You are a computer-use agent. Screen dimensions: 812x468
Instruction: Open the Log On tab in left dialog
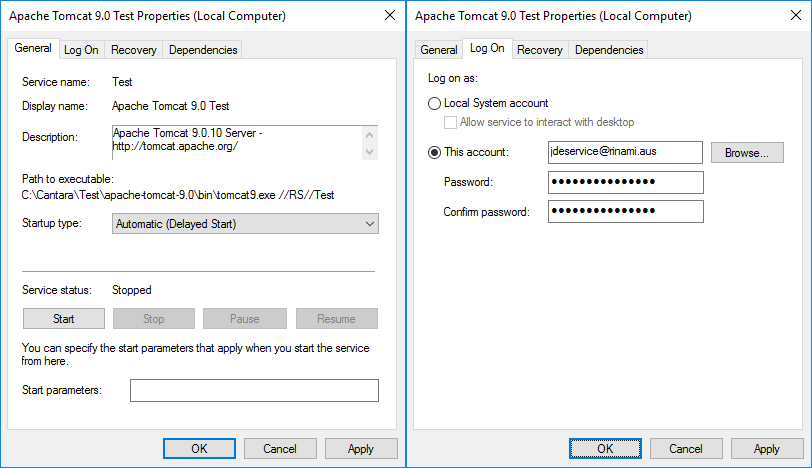[81, 50]
